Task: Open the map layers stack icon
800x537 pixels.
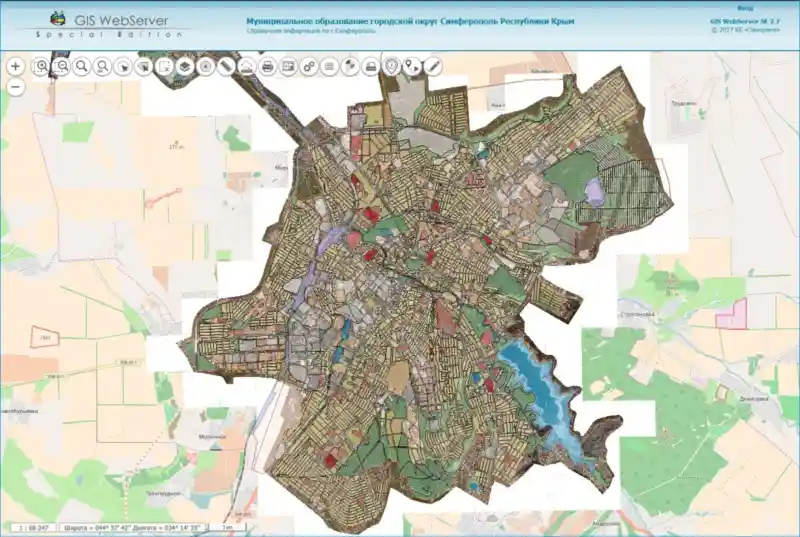Action: pyautogui.click(x=185, y=67)
